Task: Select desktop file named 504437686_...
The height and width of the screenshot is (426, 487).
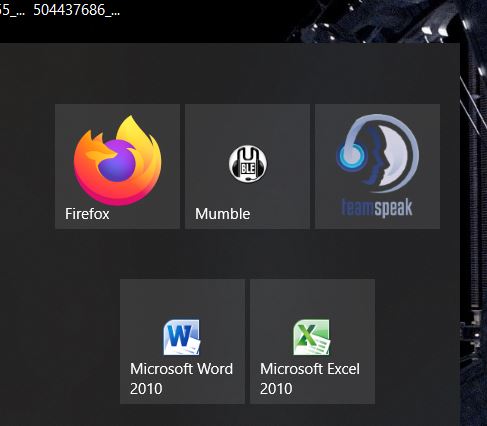Action: click(x=77, y=10)
